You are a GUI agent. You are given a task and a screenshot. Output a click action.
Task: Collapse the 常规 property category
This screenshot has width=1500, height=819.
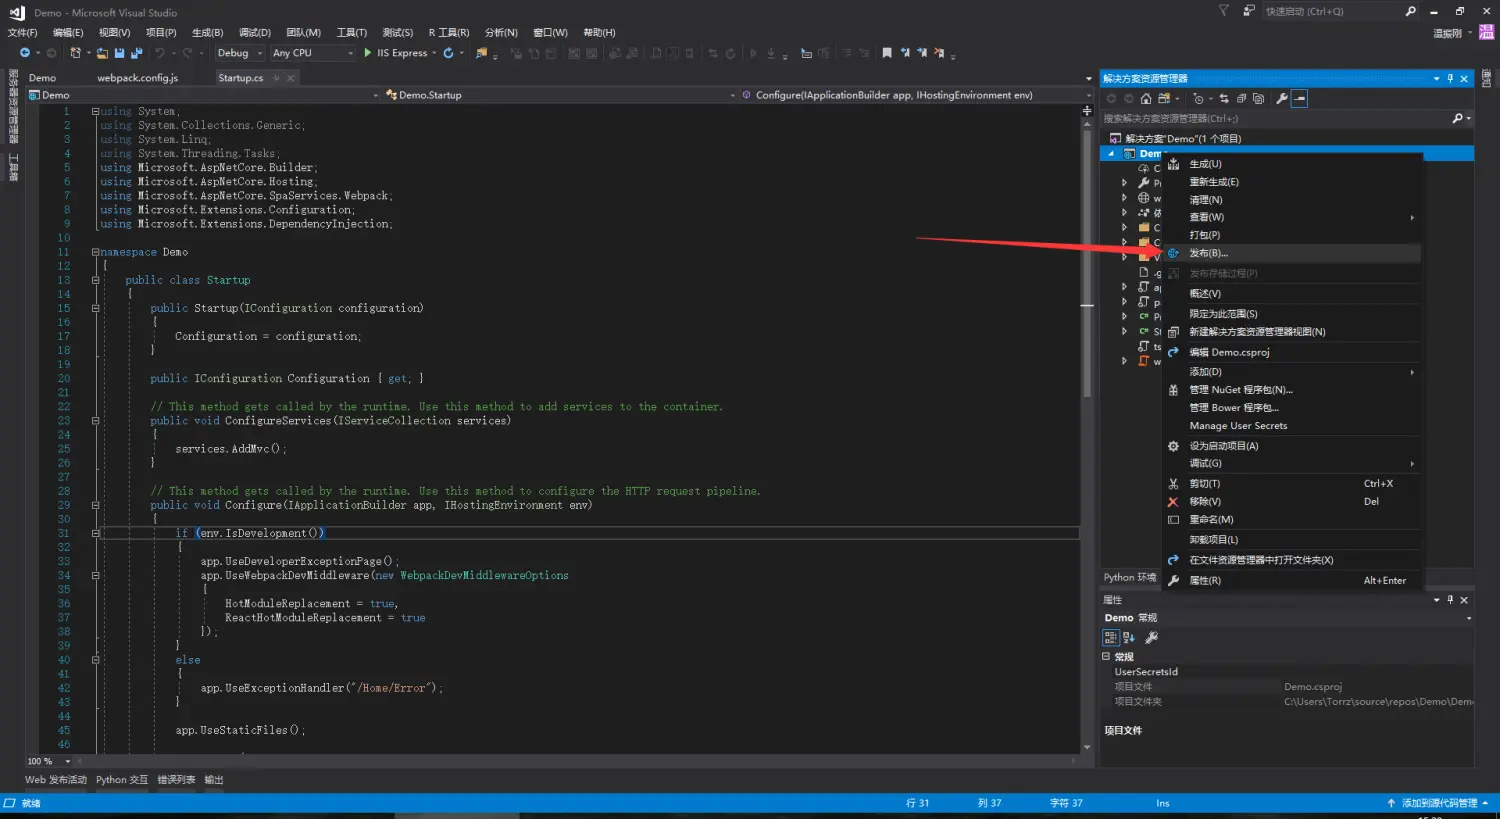(x=1106, y=657)
